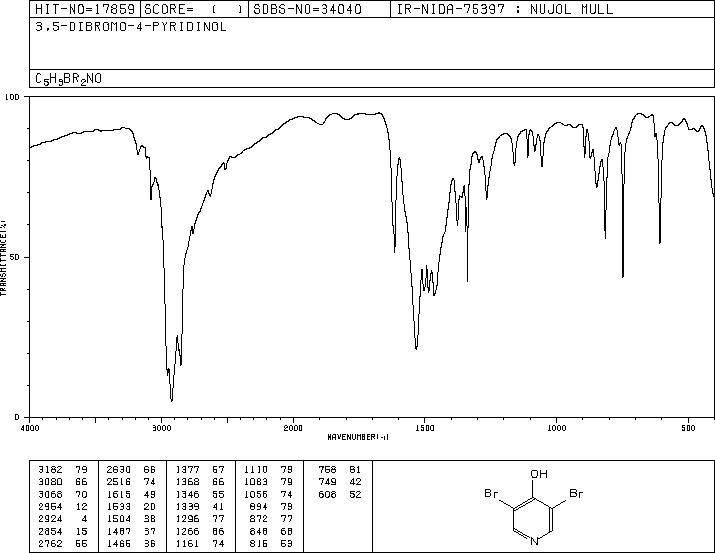The image size is (715, 553).
Task: Click the right Br atom in structure
Action: [576, 493]
